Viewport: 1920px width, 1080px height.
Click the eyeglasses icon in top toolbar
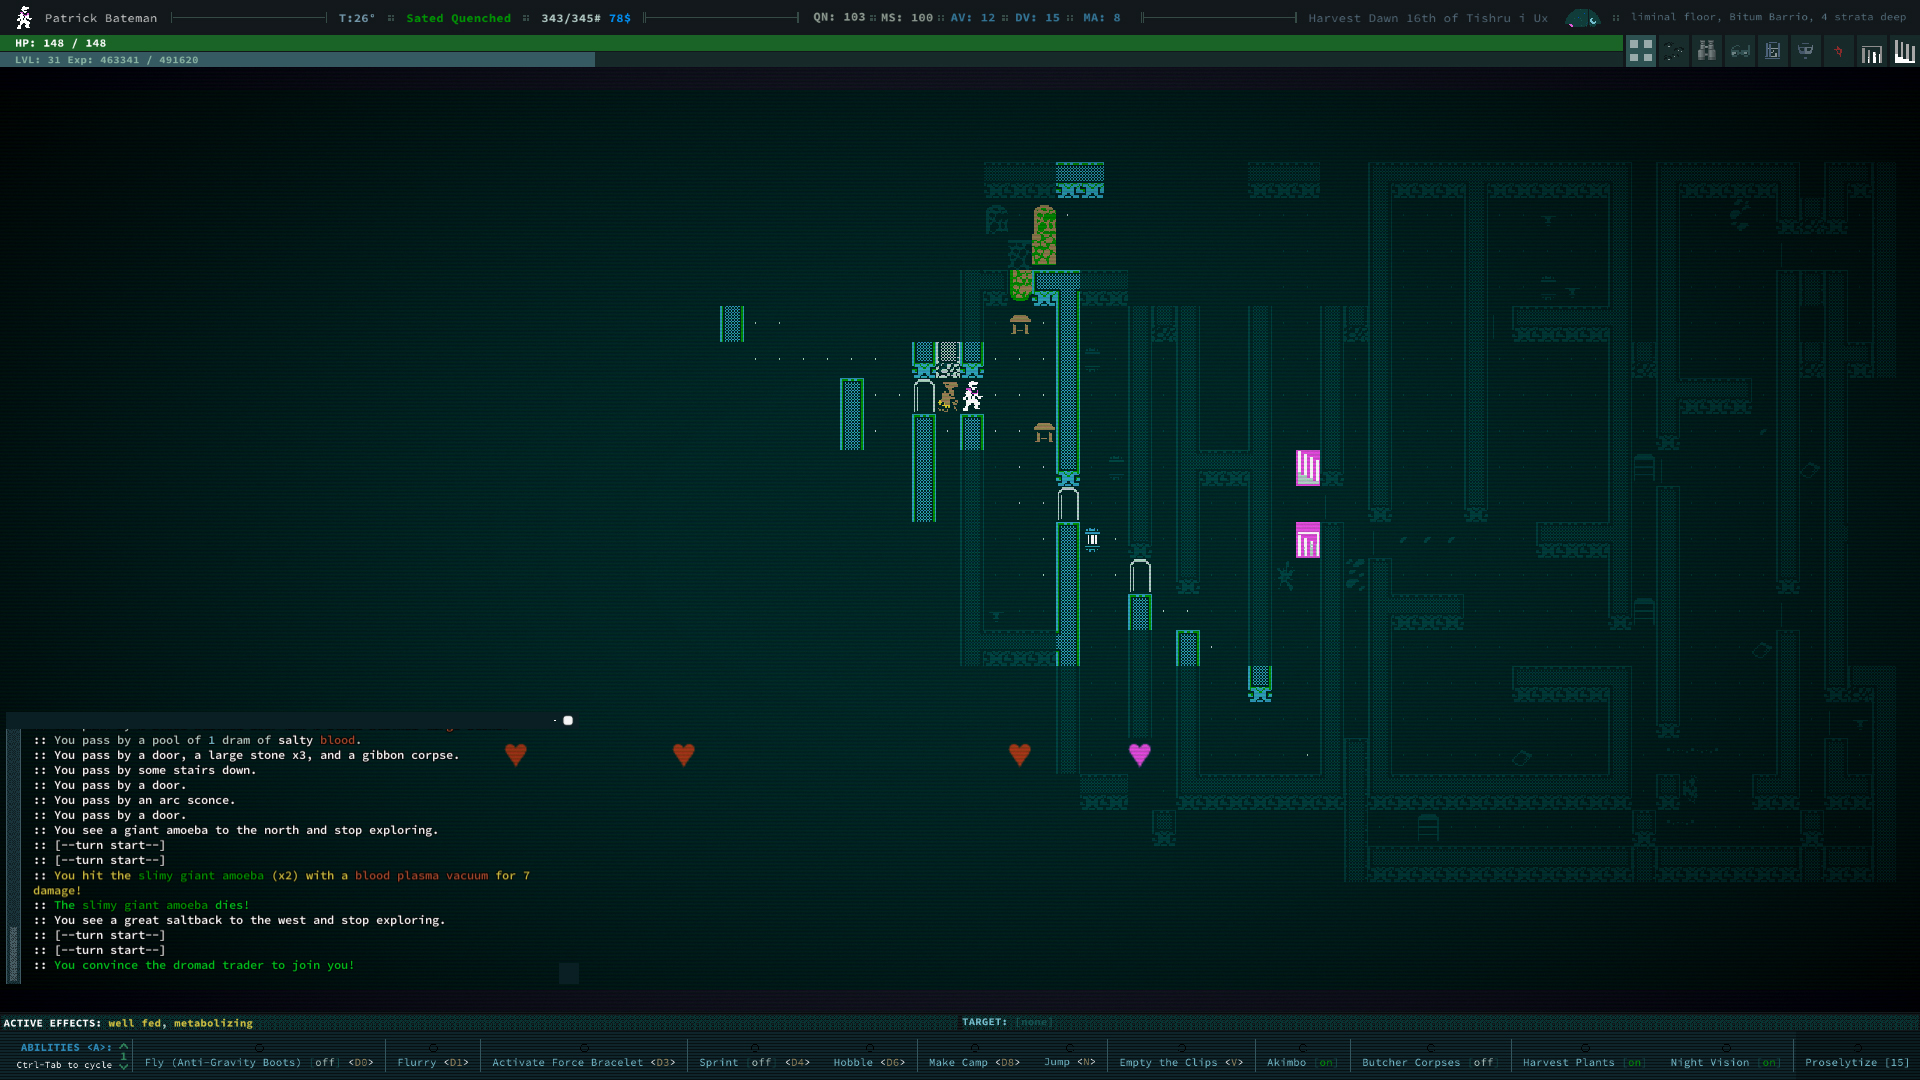tap(1740, 51)
